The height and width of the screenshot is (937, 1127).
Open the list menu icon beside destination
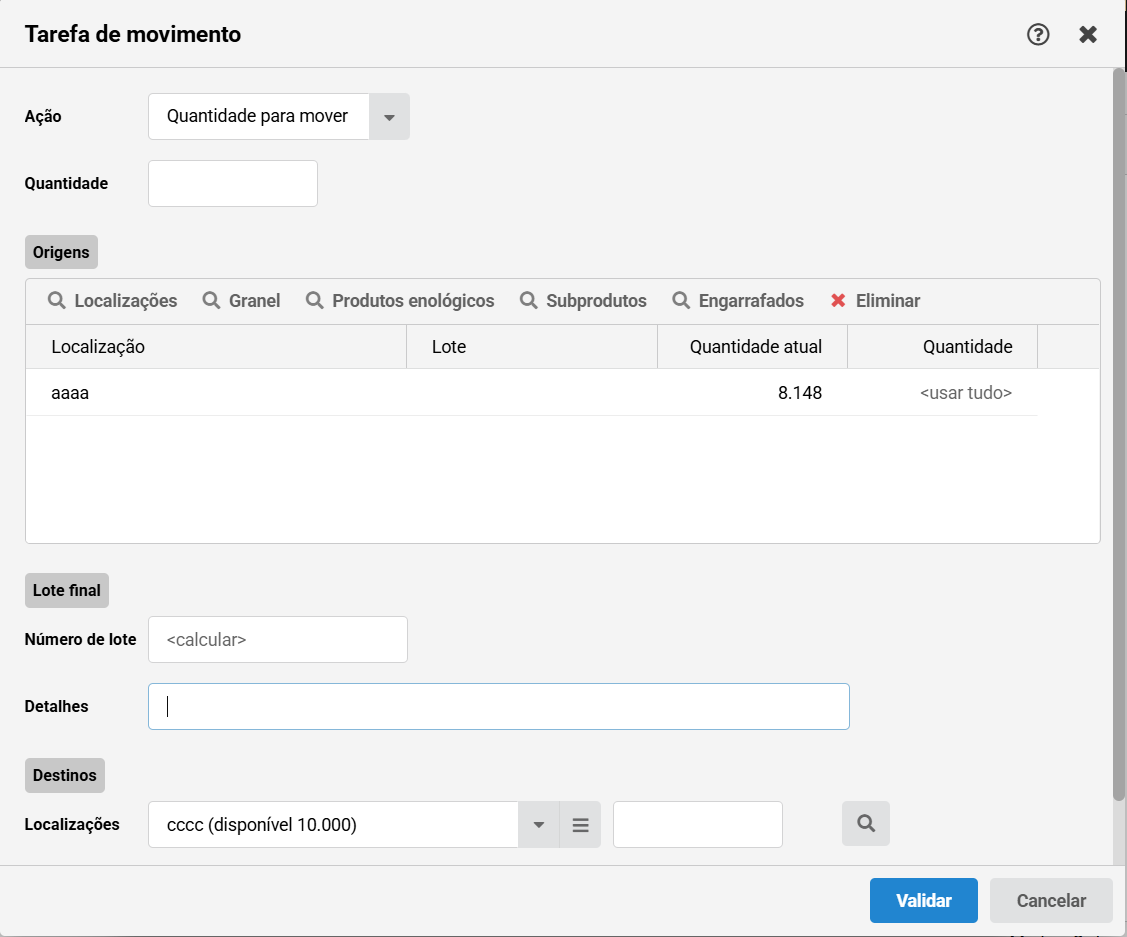pyautogui.click(x=580, y=825)
